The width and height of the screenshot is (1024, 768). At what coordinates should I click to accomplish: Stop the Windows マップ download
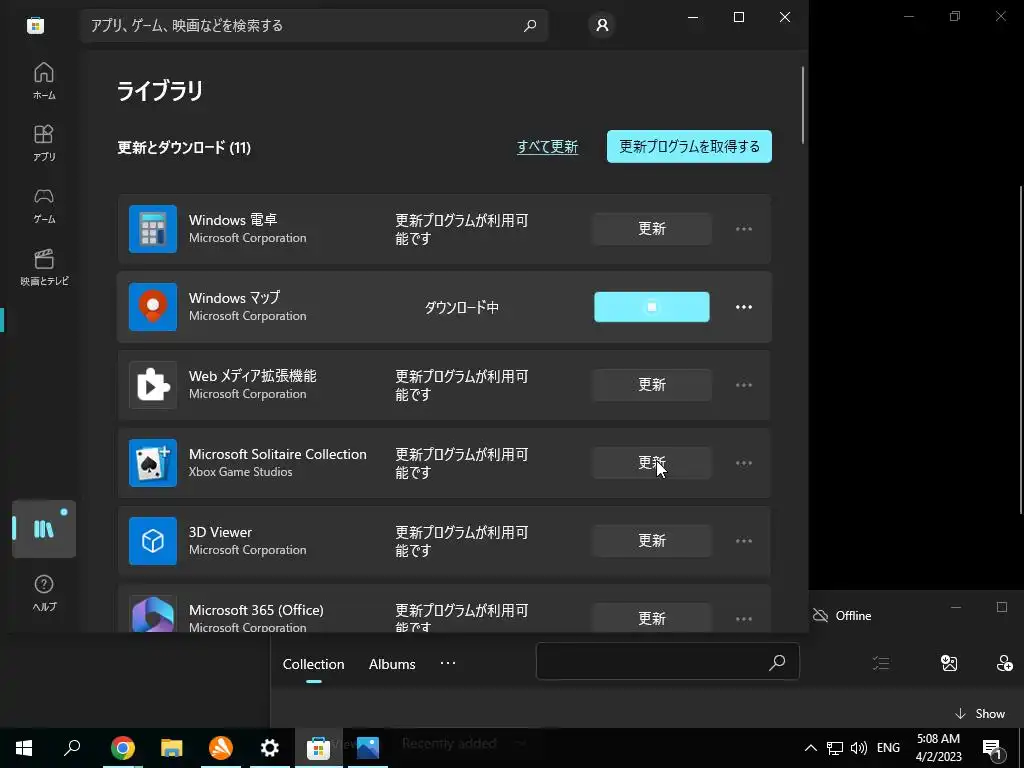coord(652,307)
